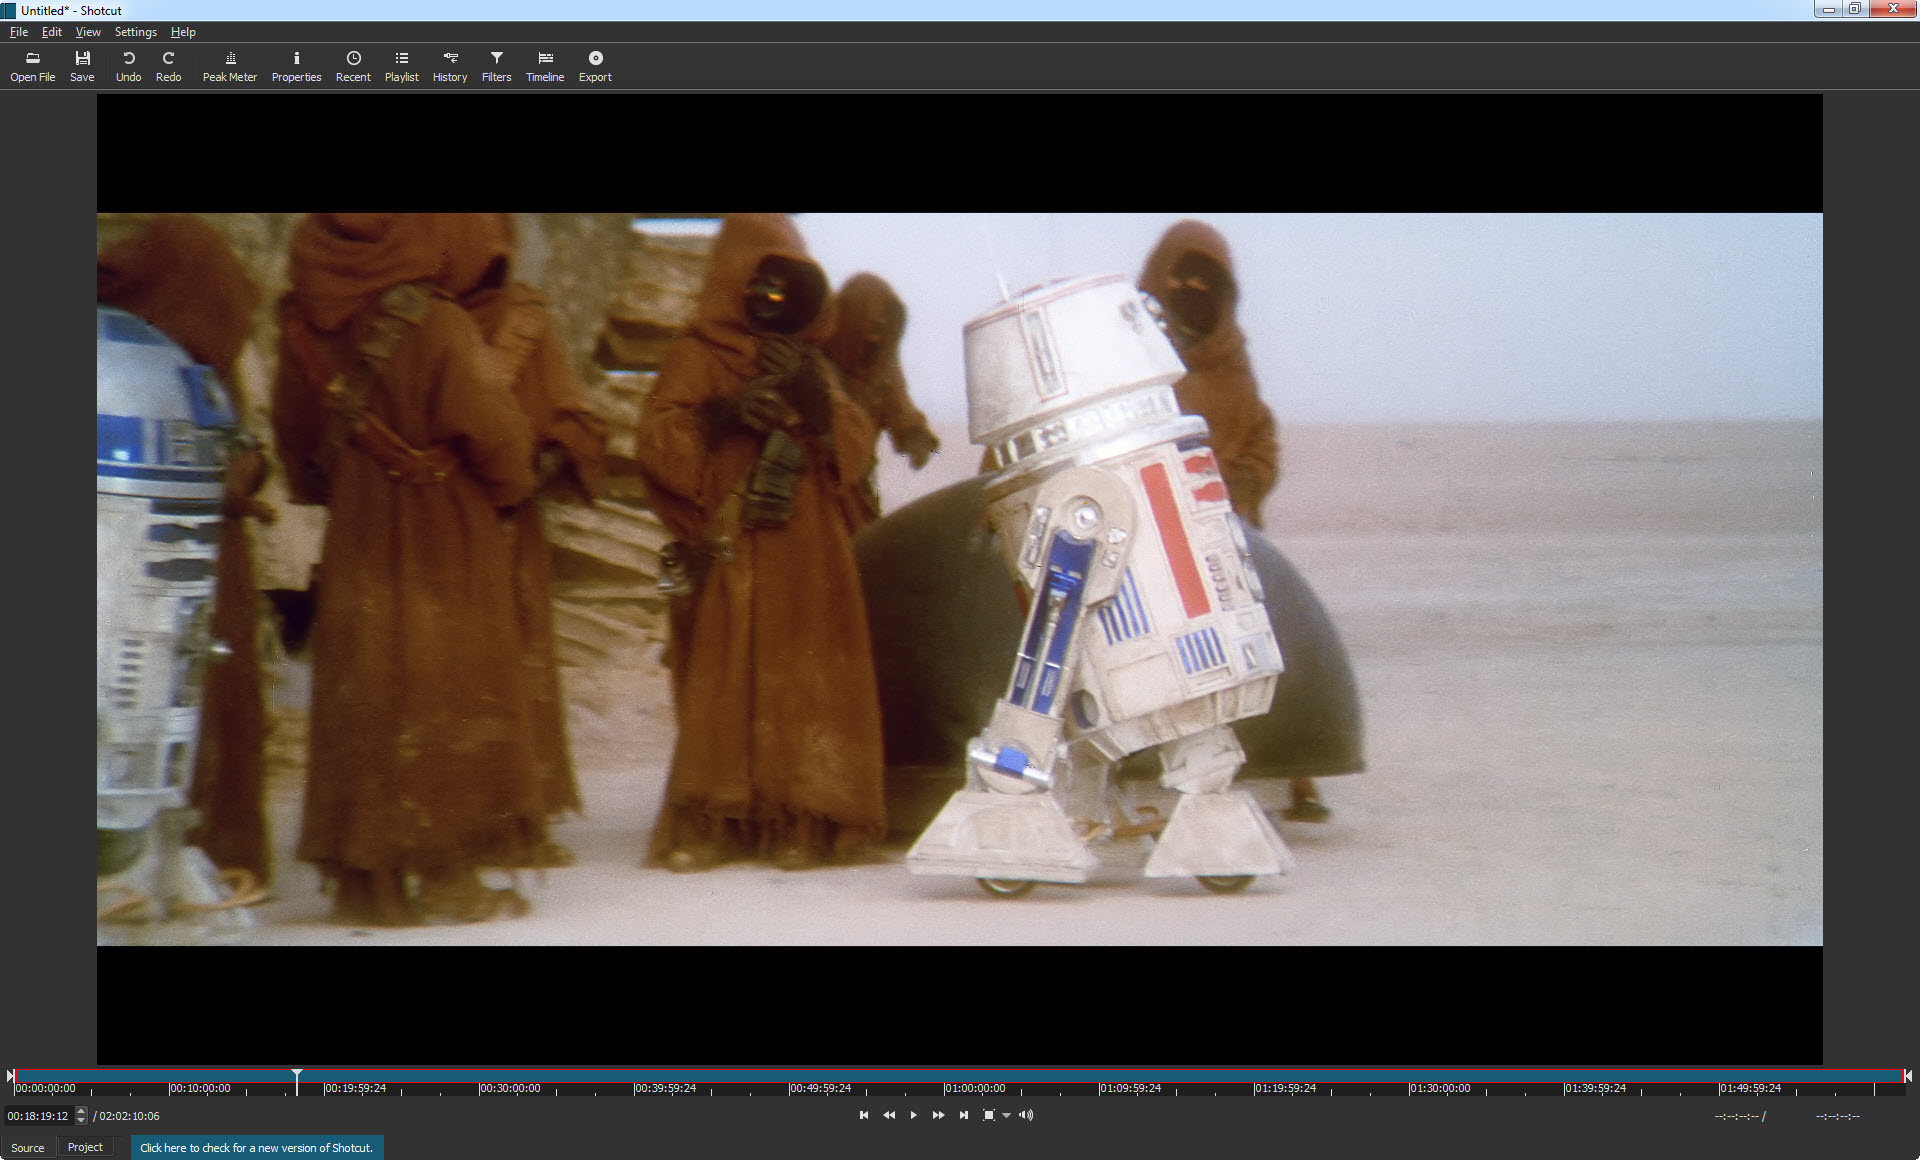Switch to the Project tab
Viewport: 1920px width, 1160px height.
coord(85,1147)
